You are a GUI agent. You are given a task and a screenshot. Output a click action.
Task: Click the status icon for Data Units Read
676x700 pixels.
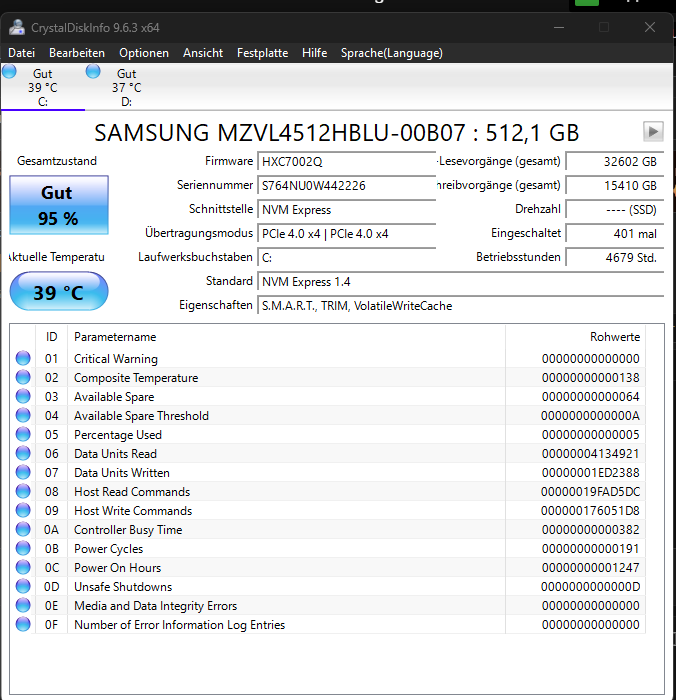point(23,453)
